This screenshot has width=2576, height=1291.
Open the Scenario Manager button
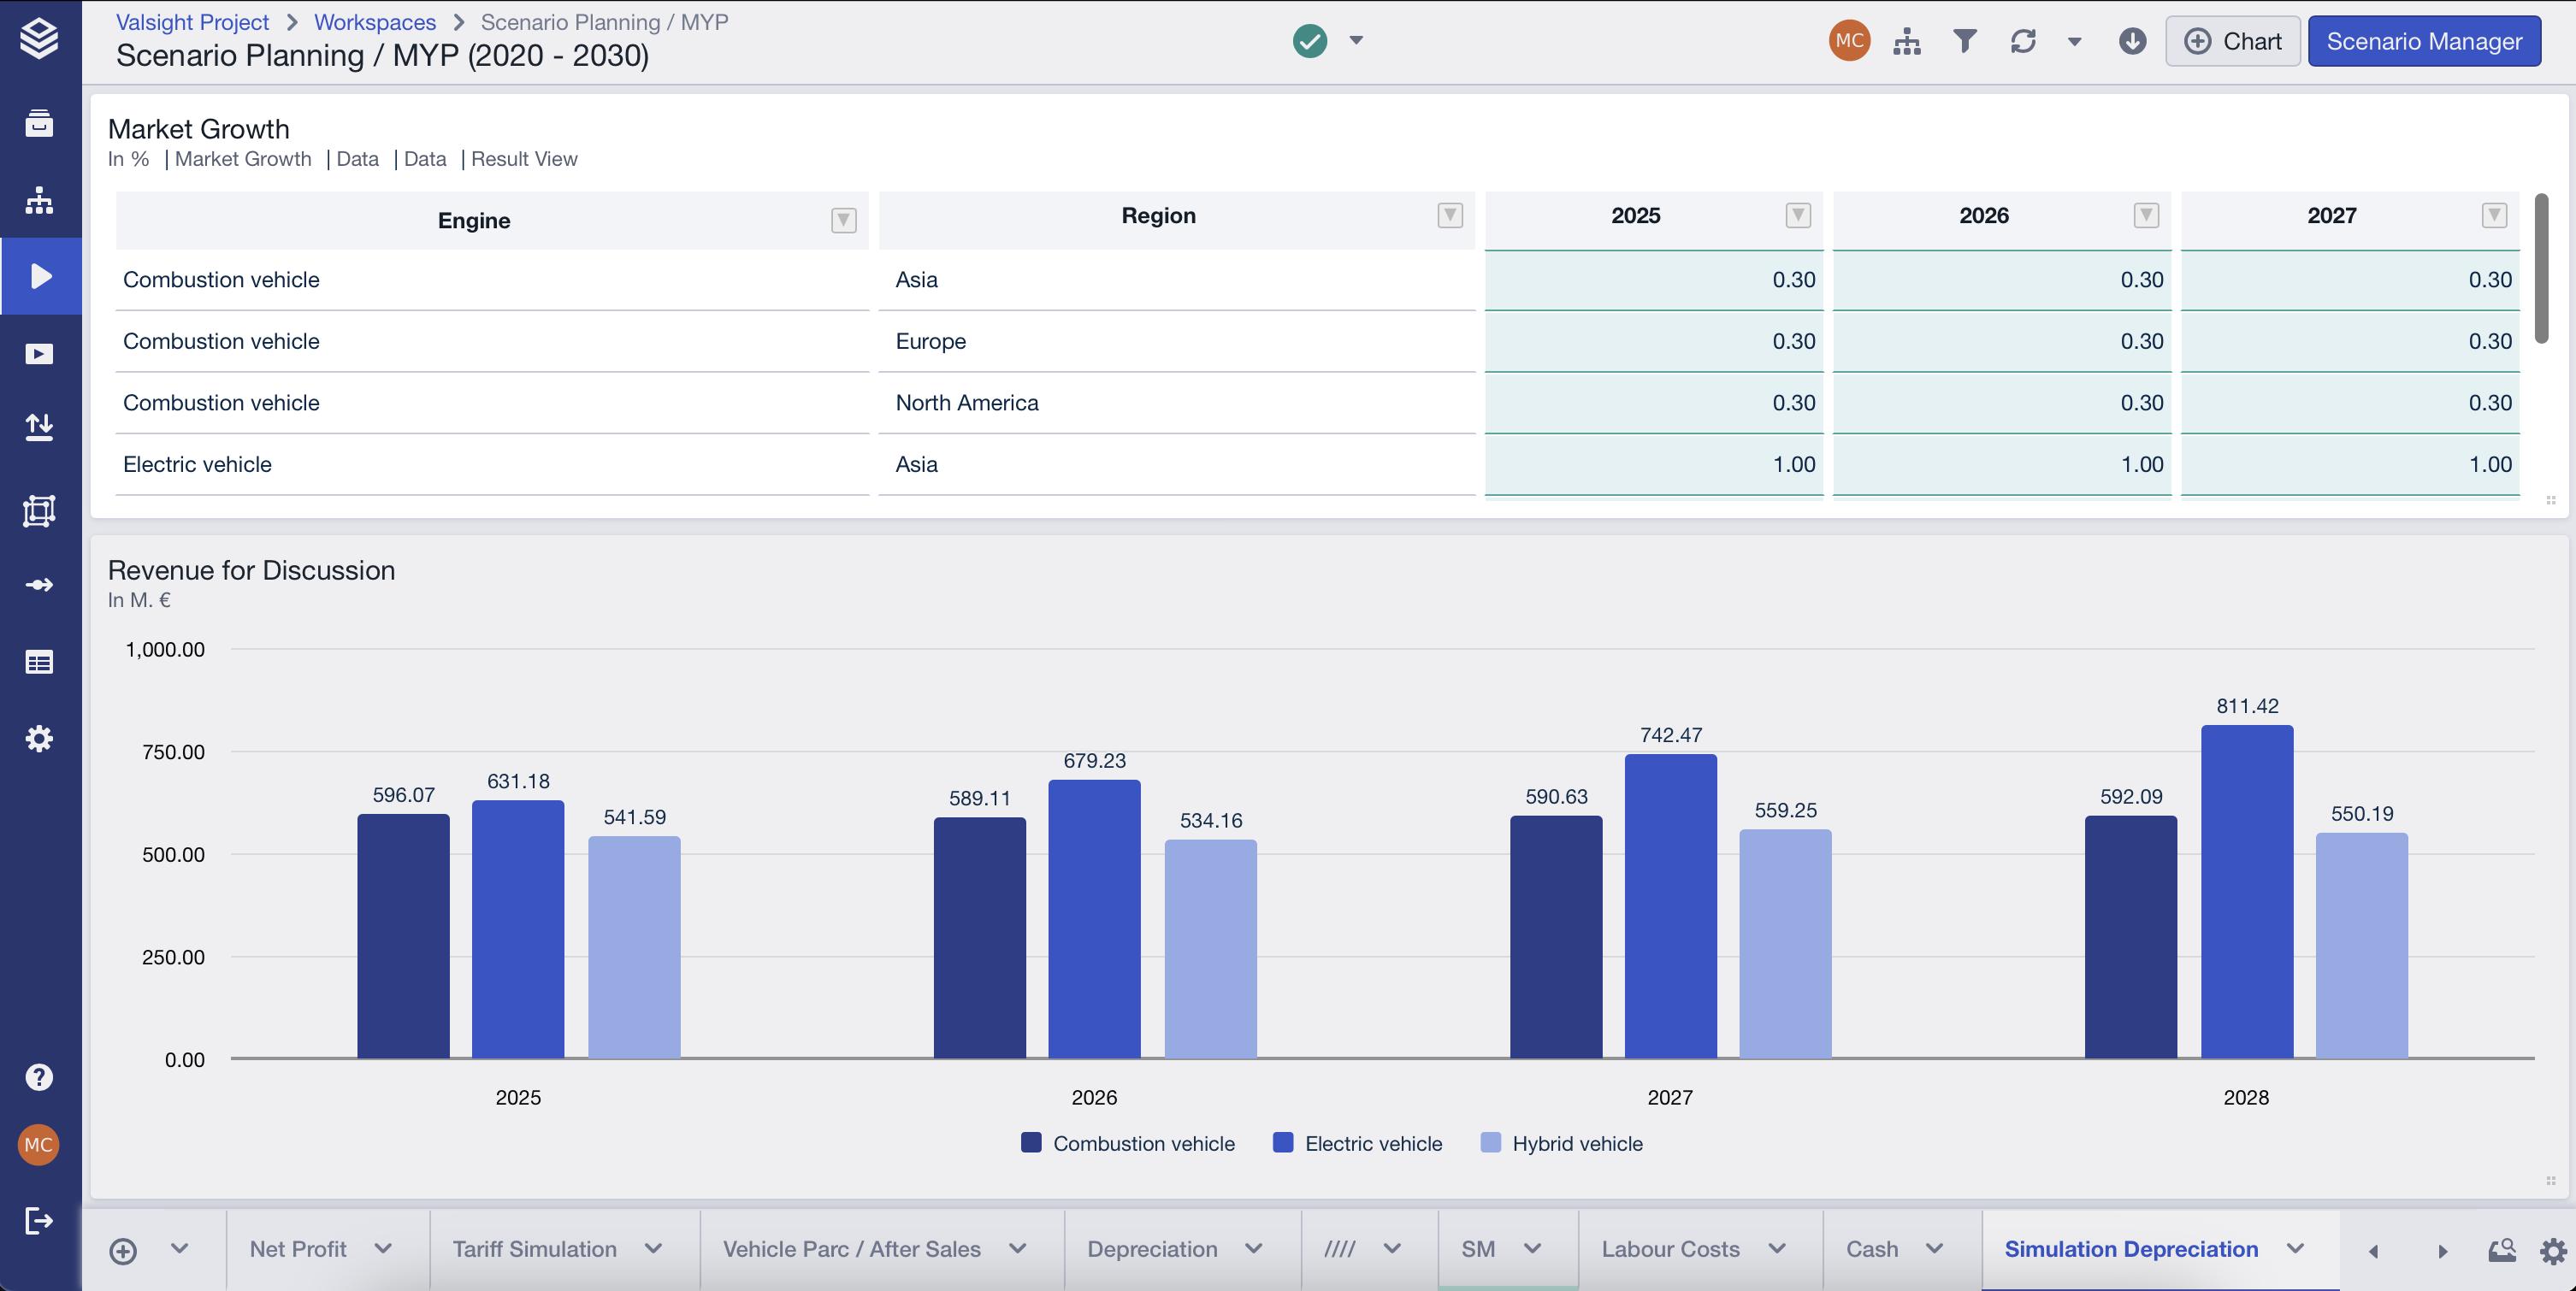point(2423,41)
